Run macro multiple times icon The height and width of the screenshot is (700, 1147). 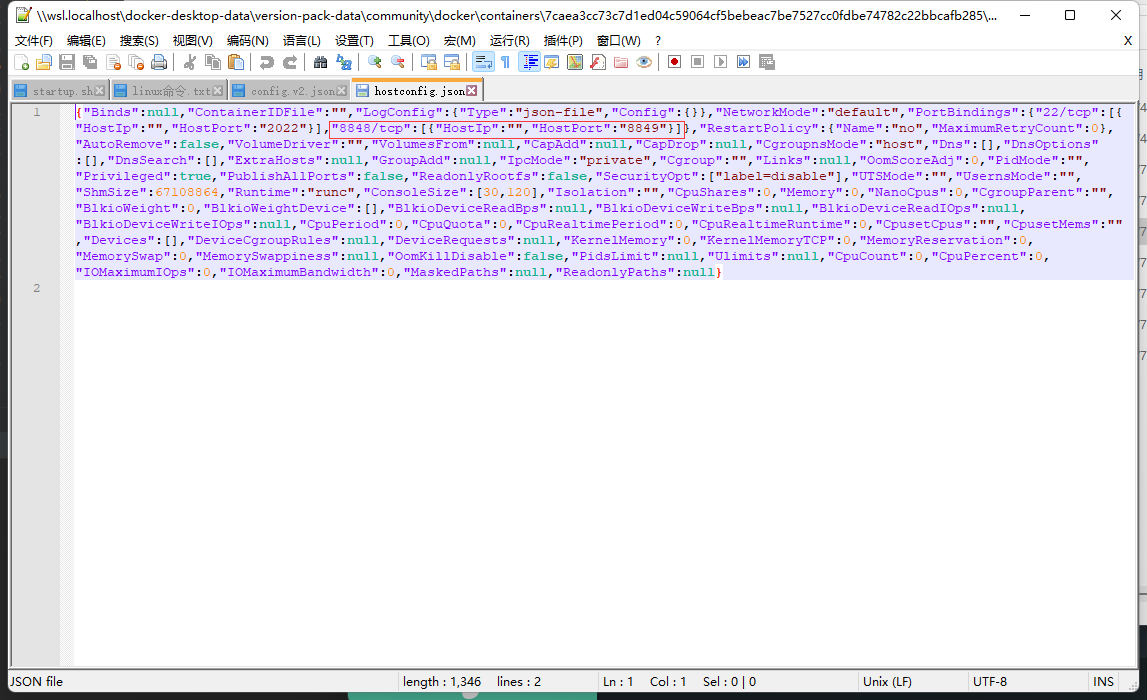tap(743, 62)
